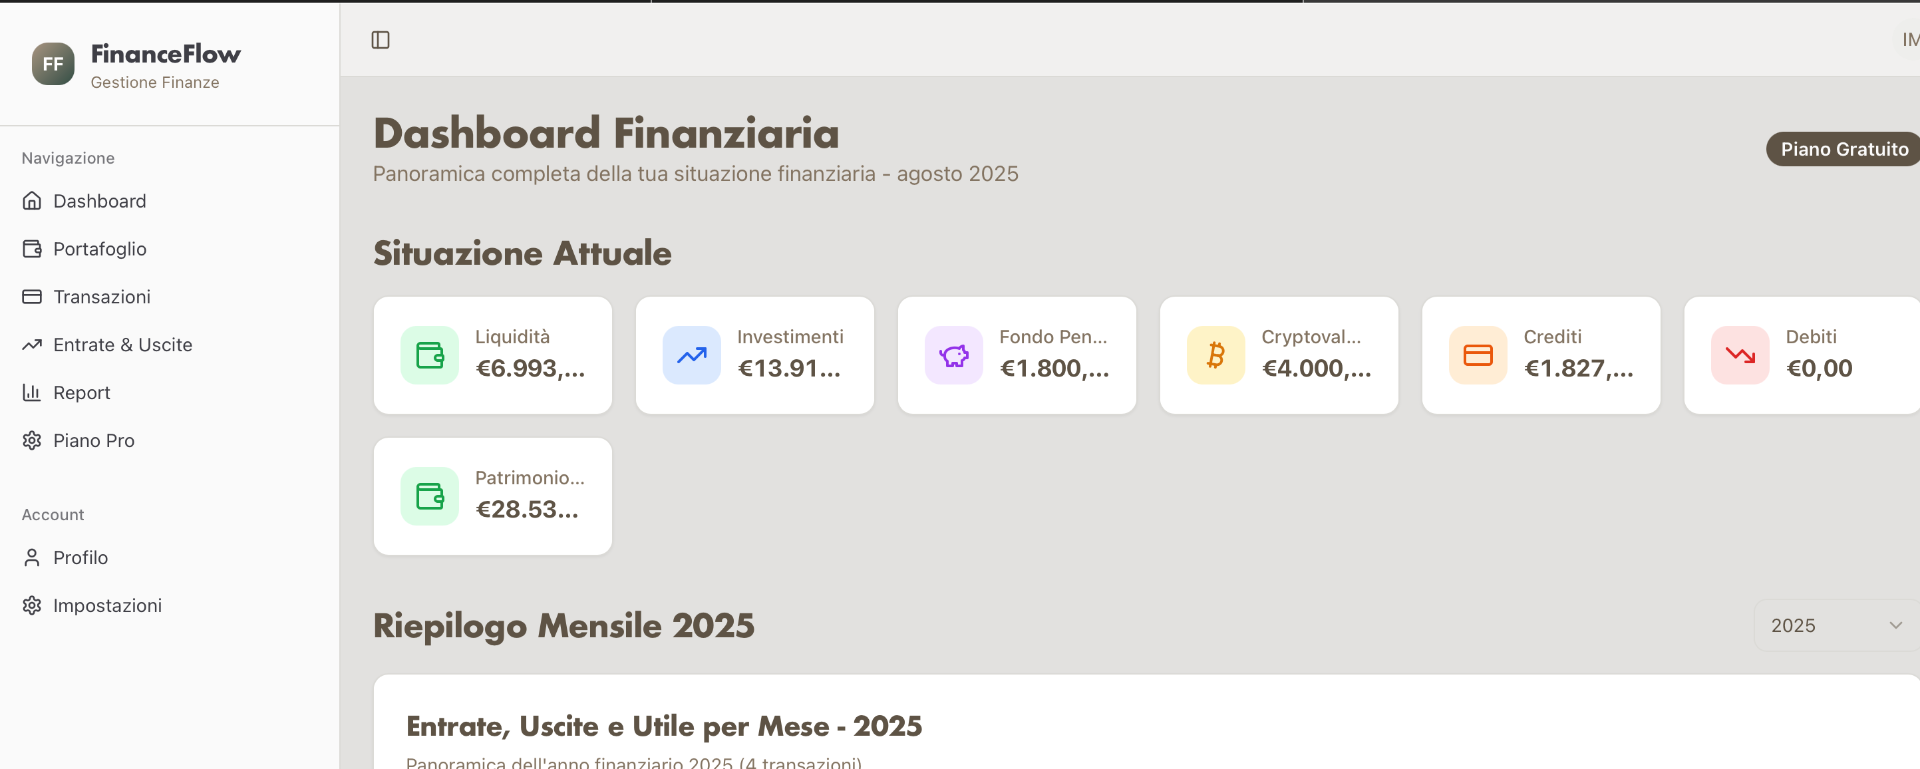Screen dimensions: 1920x769
Task: Click the Bitcoin Cryptovalute icon
Action: (1216, 355)
